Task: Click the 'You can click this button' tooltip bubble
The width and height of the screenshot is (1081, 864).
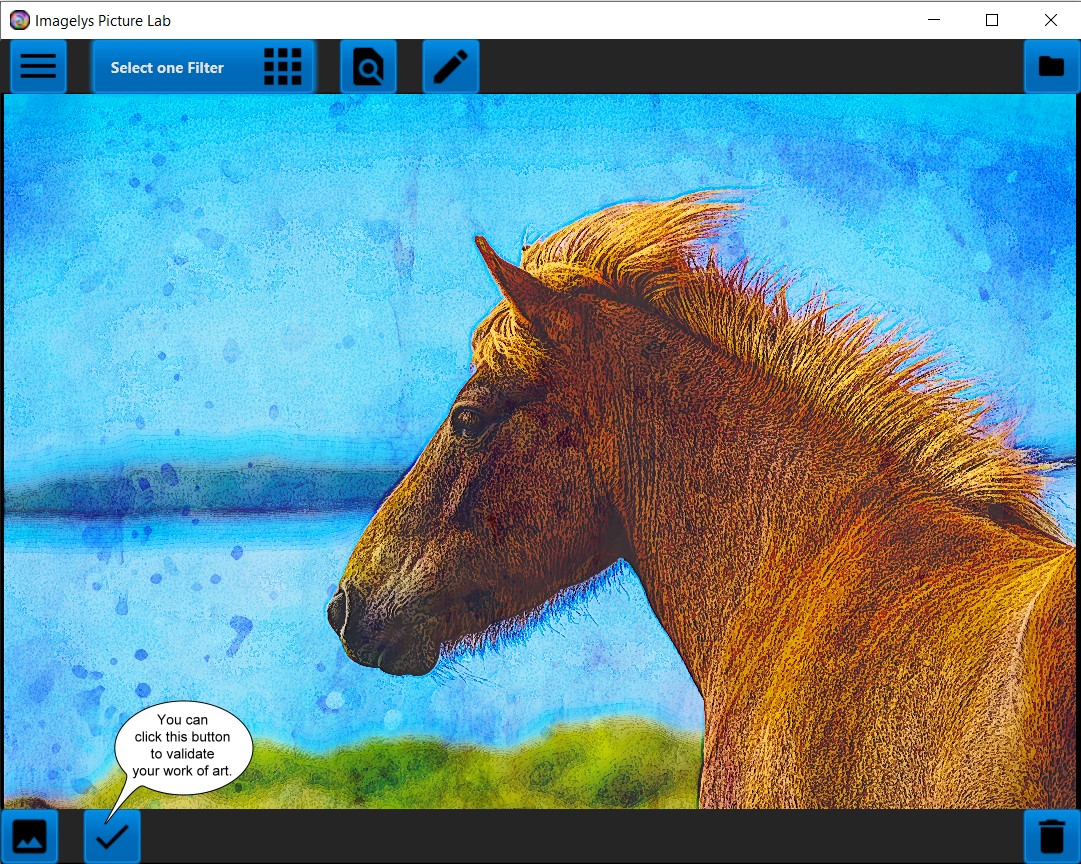Action: 182,746
